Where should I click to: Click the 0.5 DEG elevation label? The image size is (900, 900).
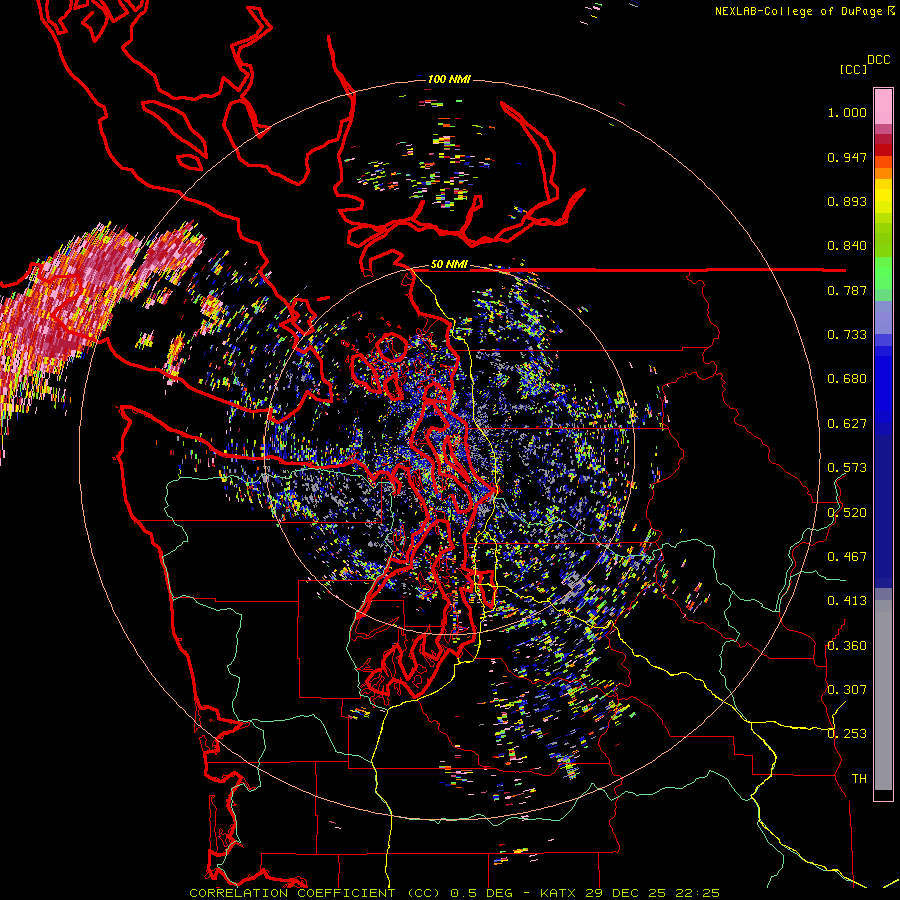[x=483, y=893]
